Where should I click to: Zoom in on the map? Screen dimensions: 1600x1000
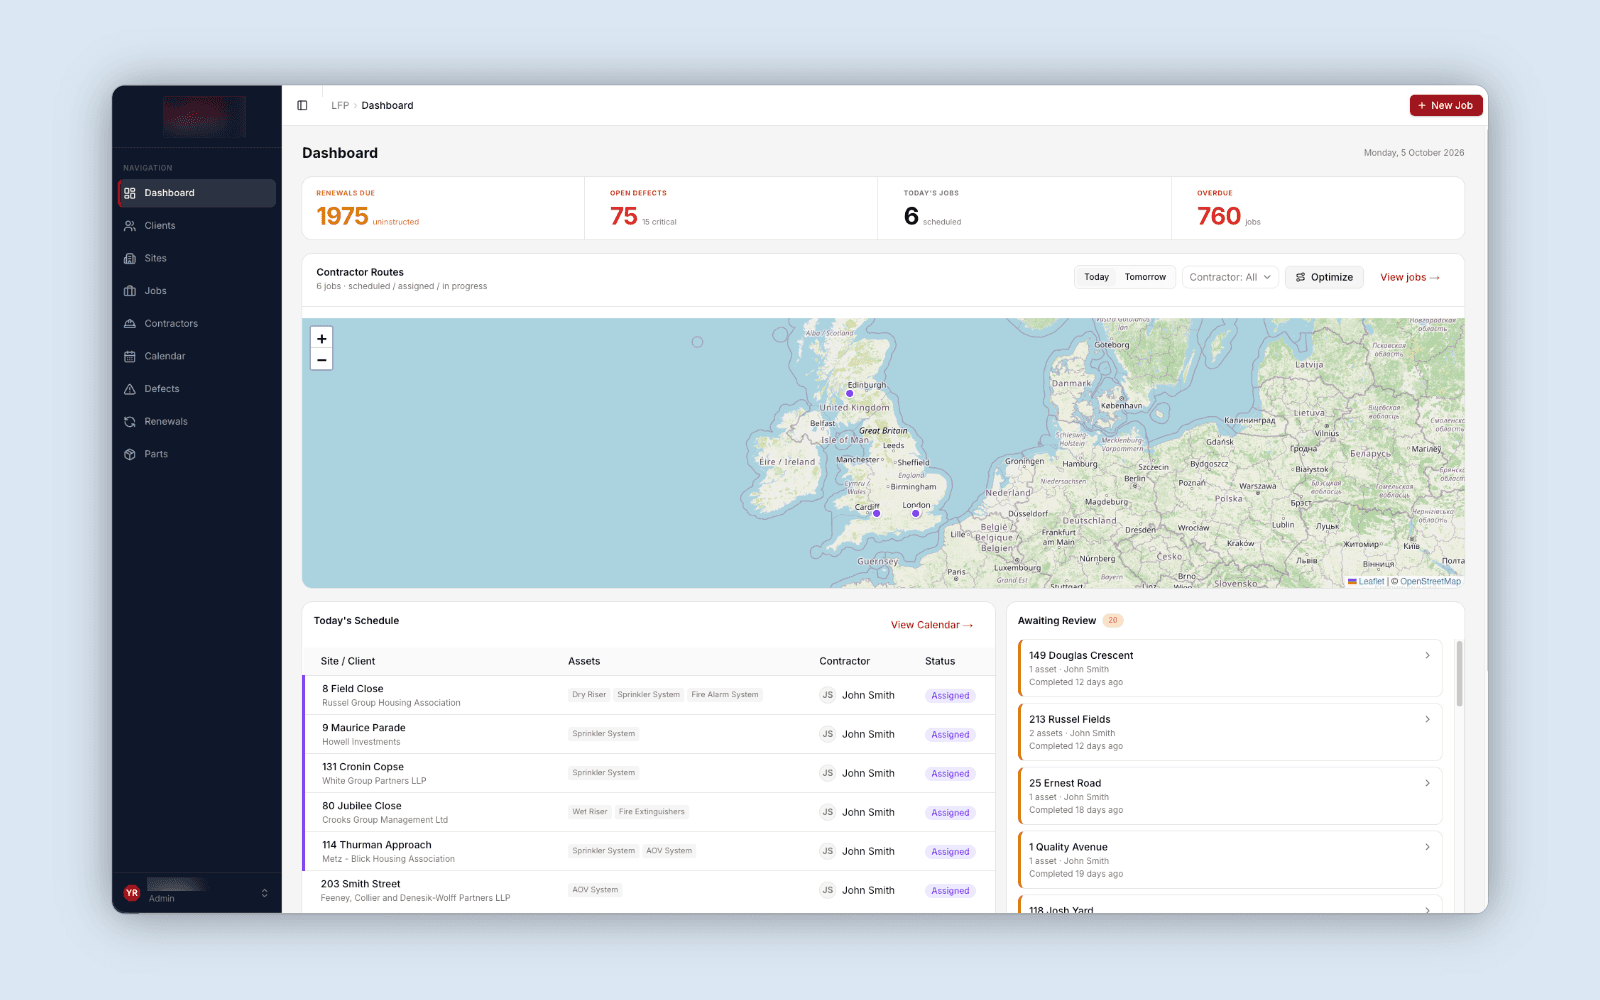(322, 339)
